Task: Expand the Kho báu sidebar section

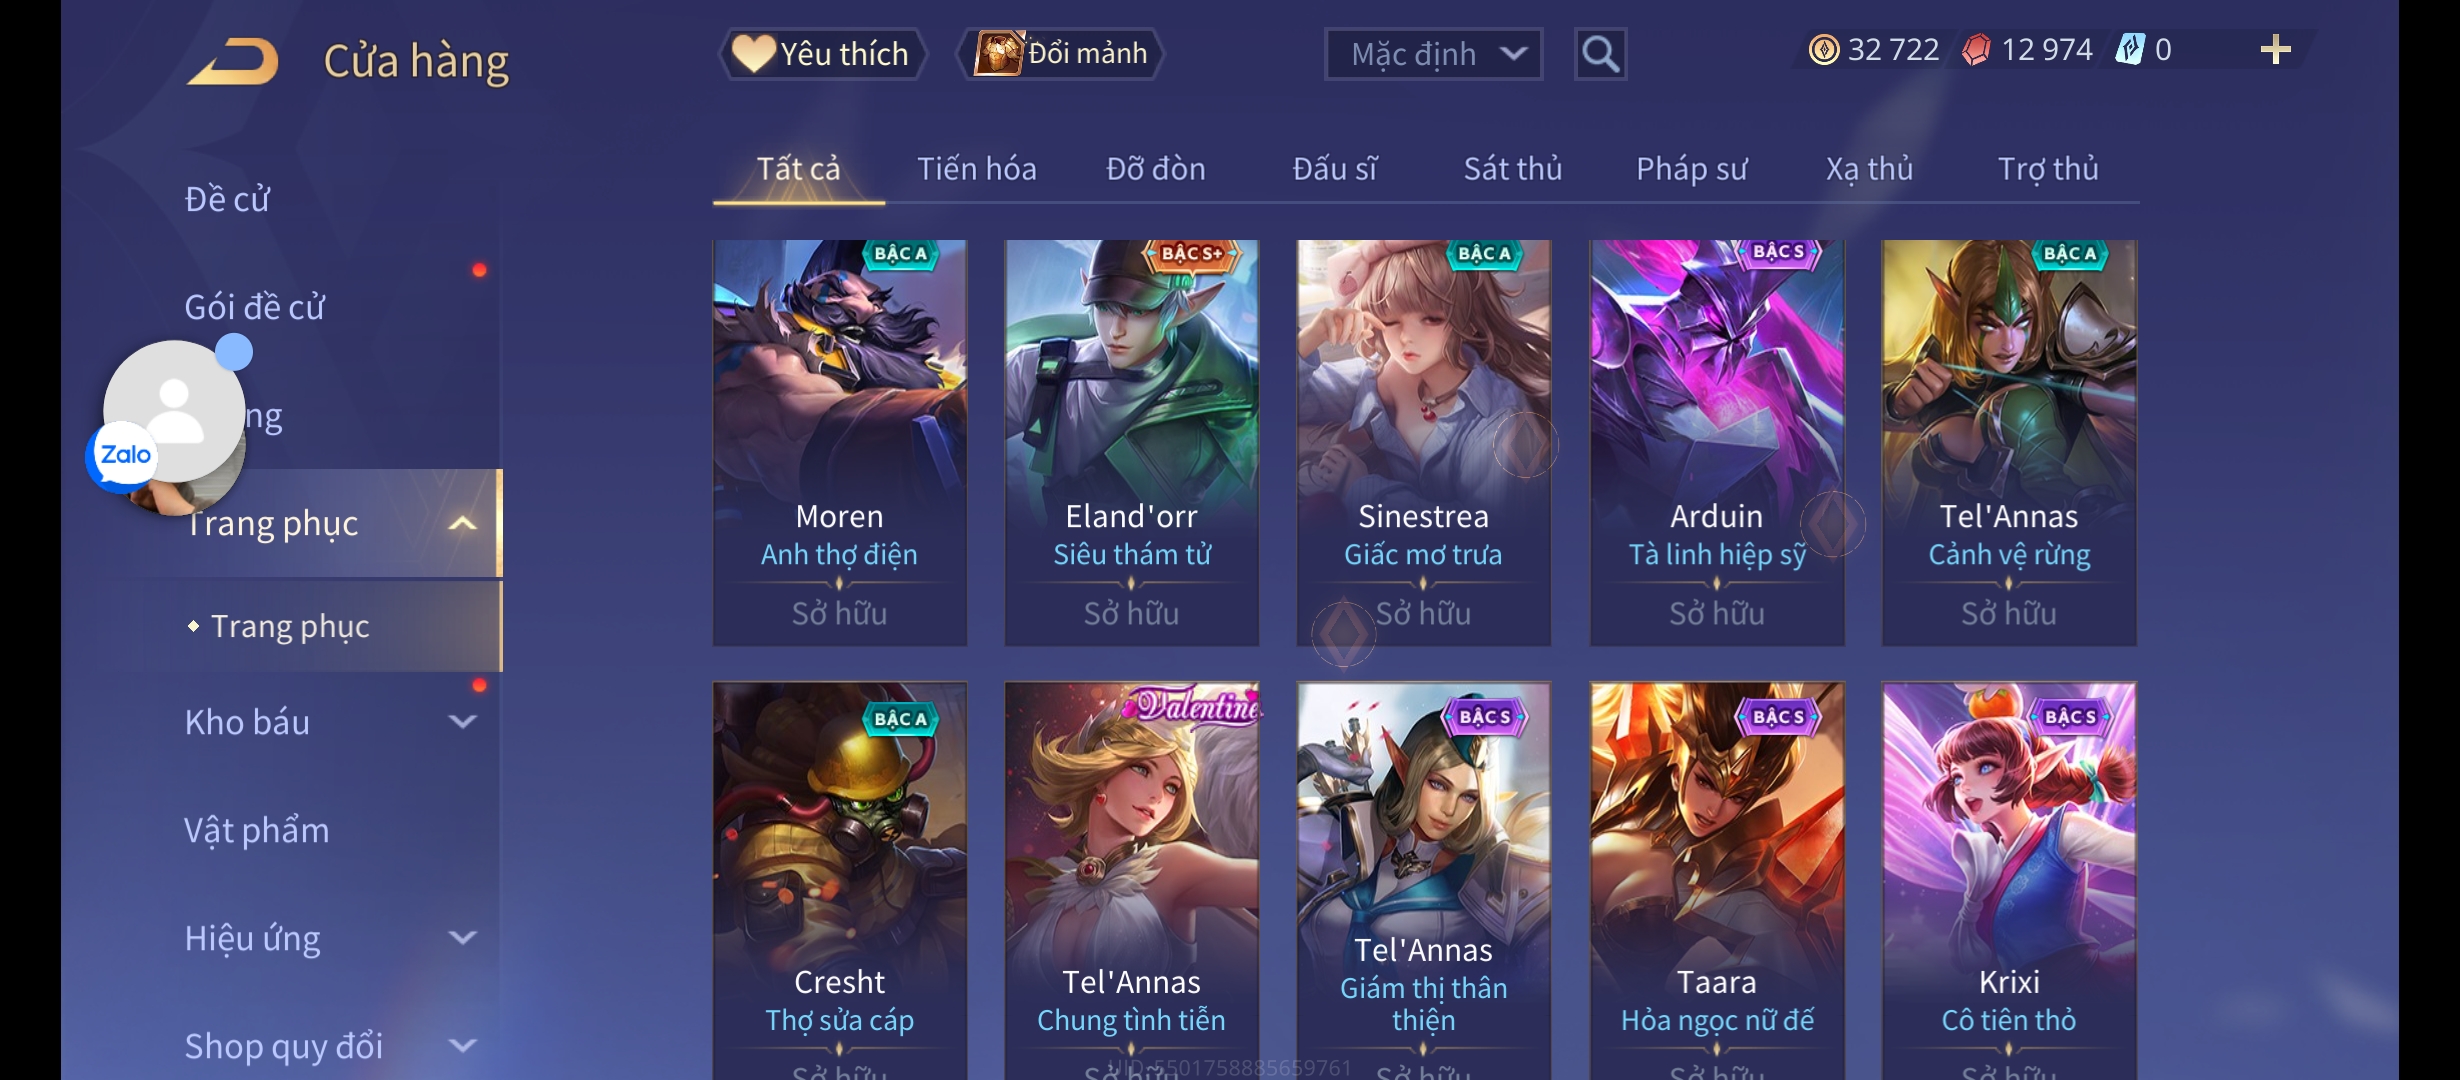Action: point(462,721)
